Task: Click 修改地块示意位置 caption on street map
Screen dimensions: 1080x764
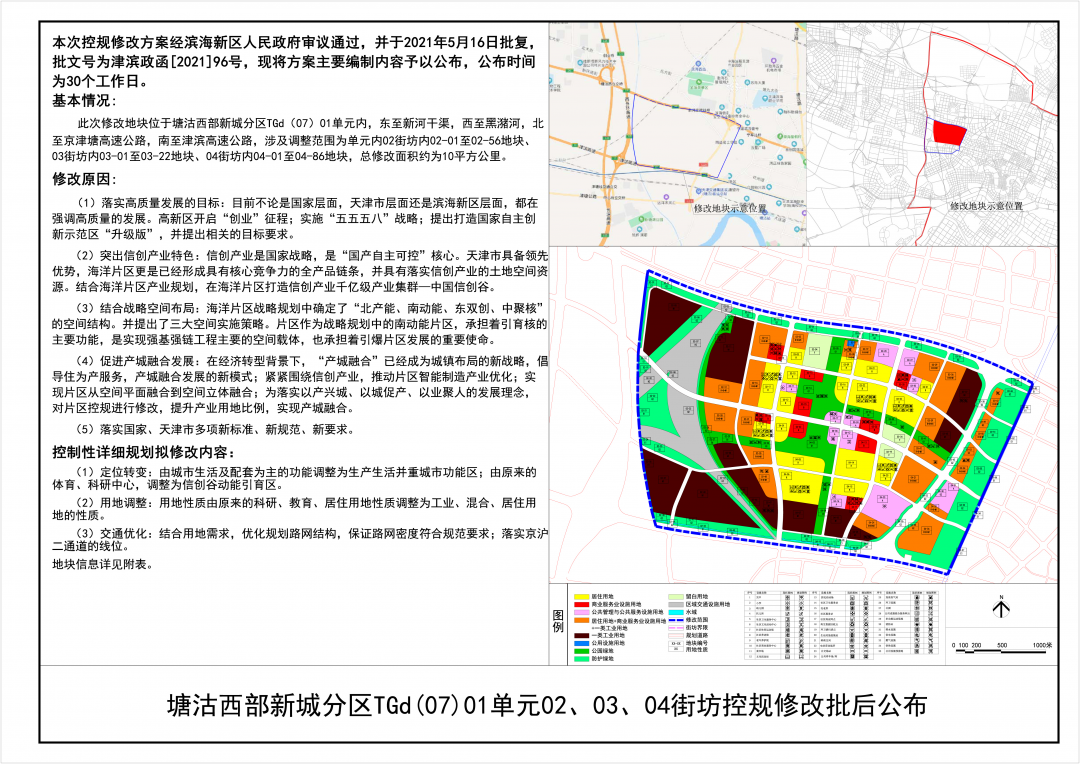Action: tap(729, 207)
